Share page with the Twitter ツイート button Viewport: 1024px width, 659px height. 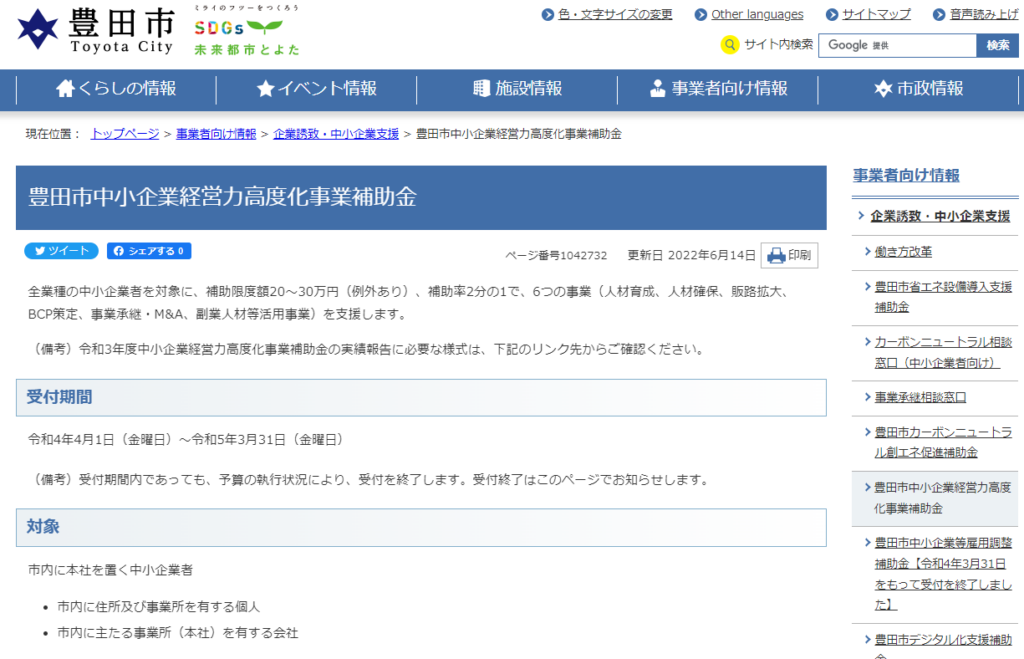[x=61, y=251]
